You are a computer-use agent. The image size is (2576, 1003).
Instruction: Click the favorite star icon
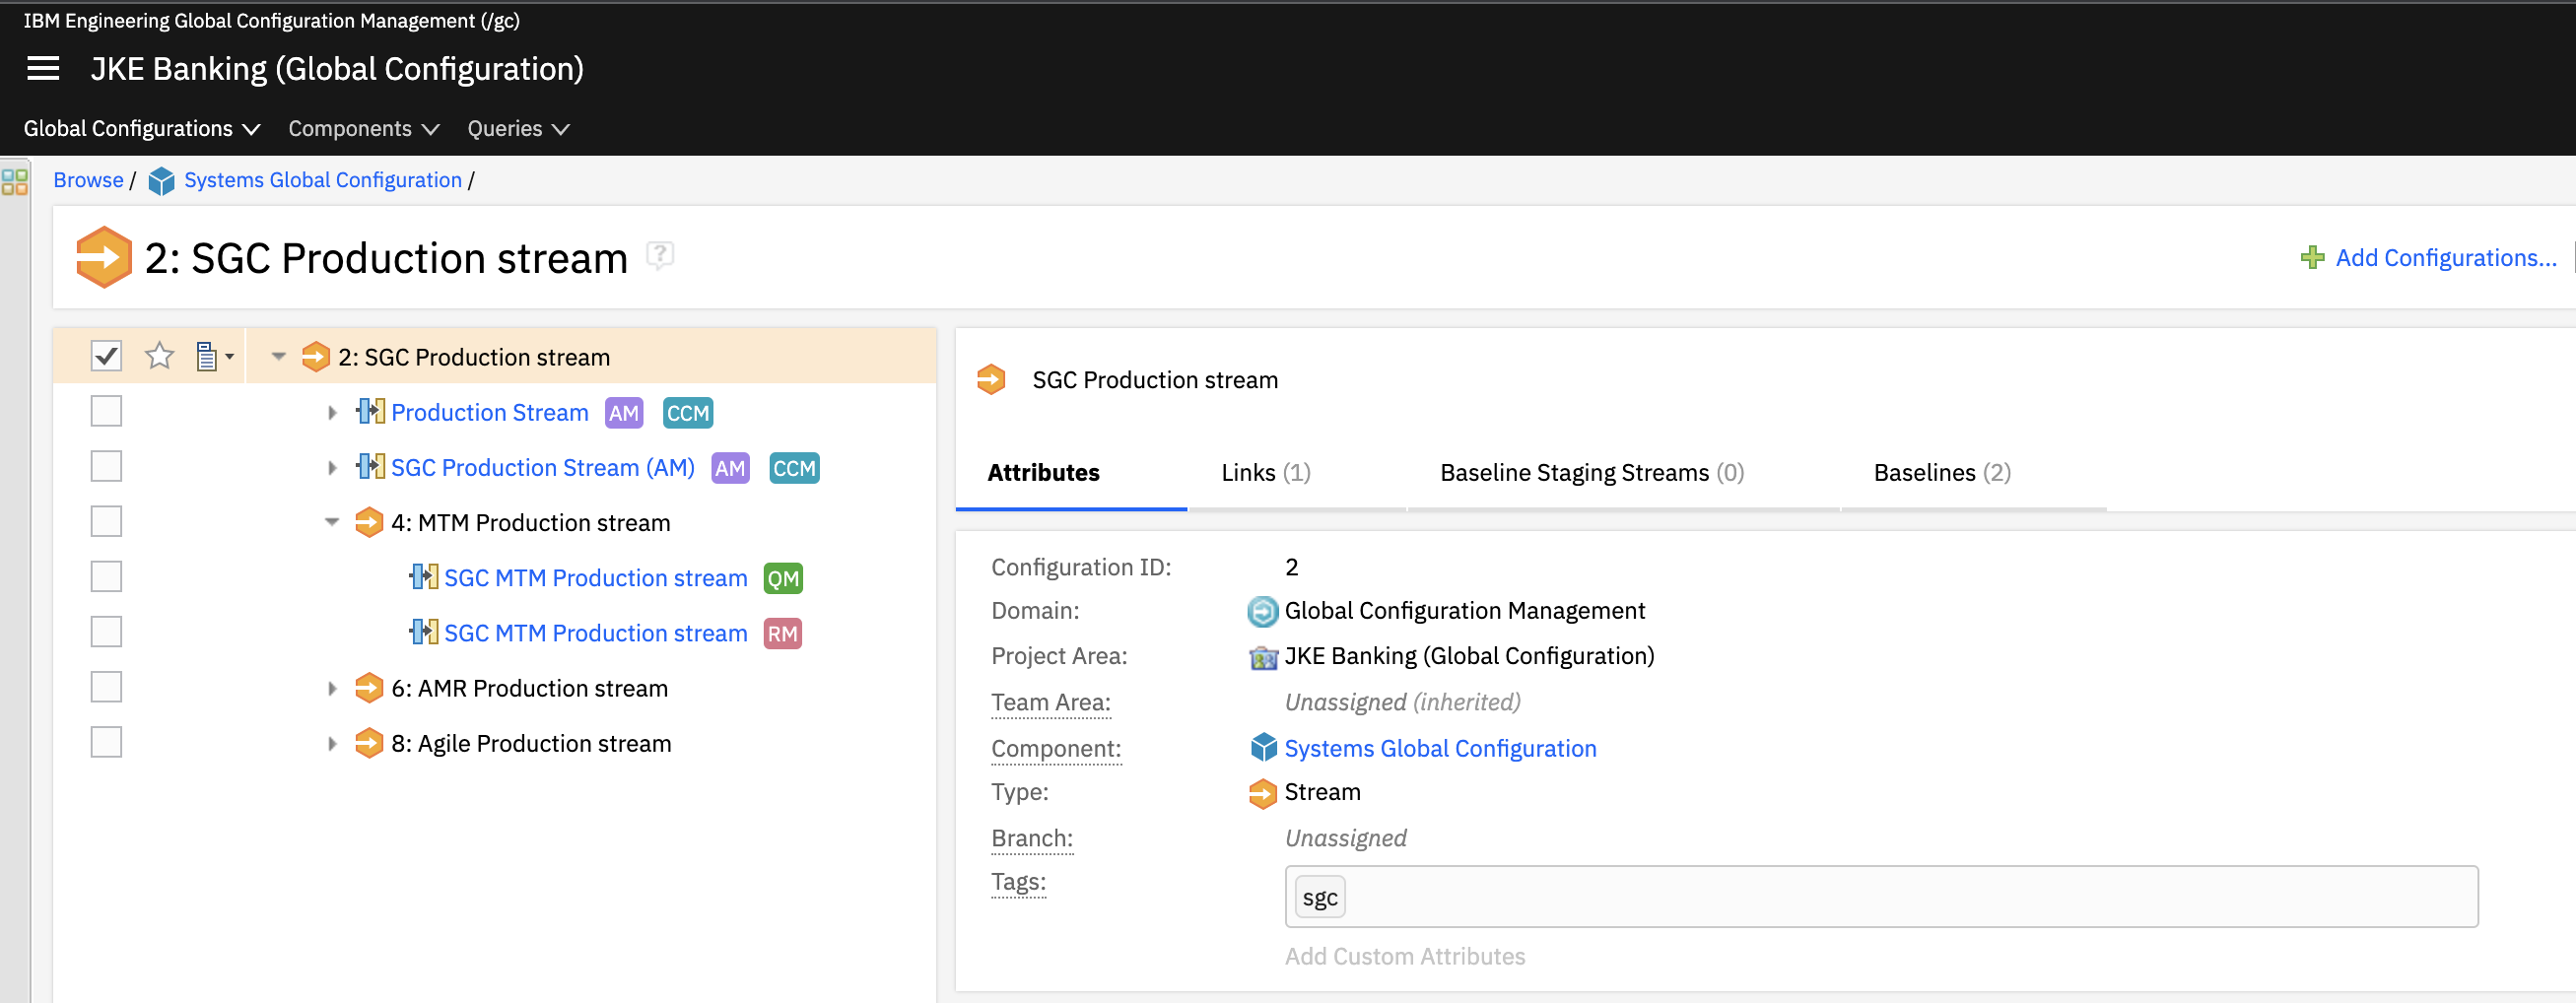[159, 356]
